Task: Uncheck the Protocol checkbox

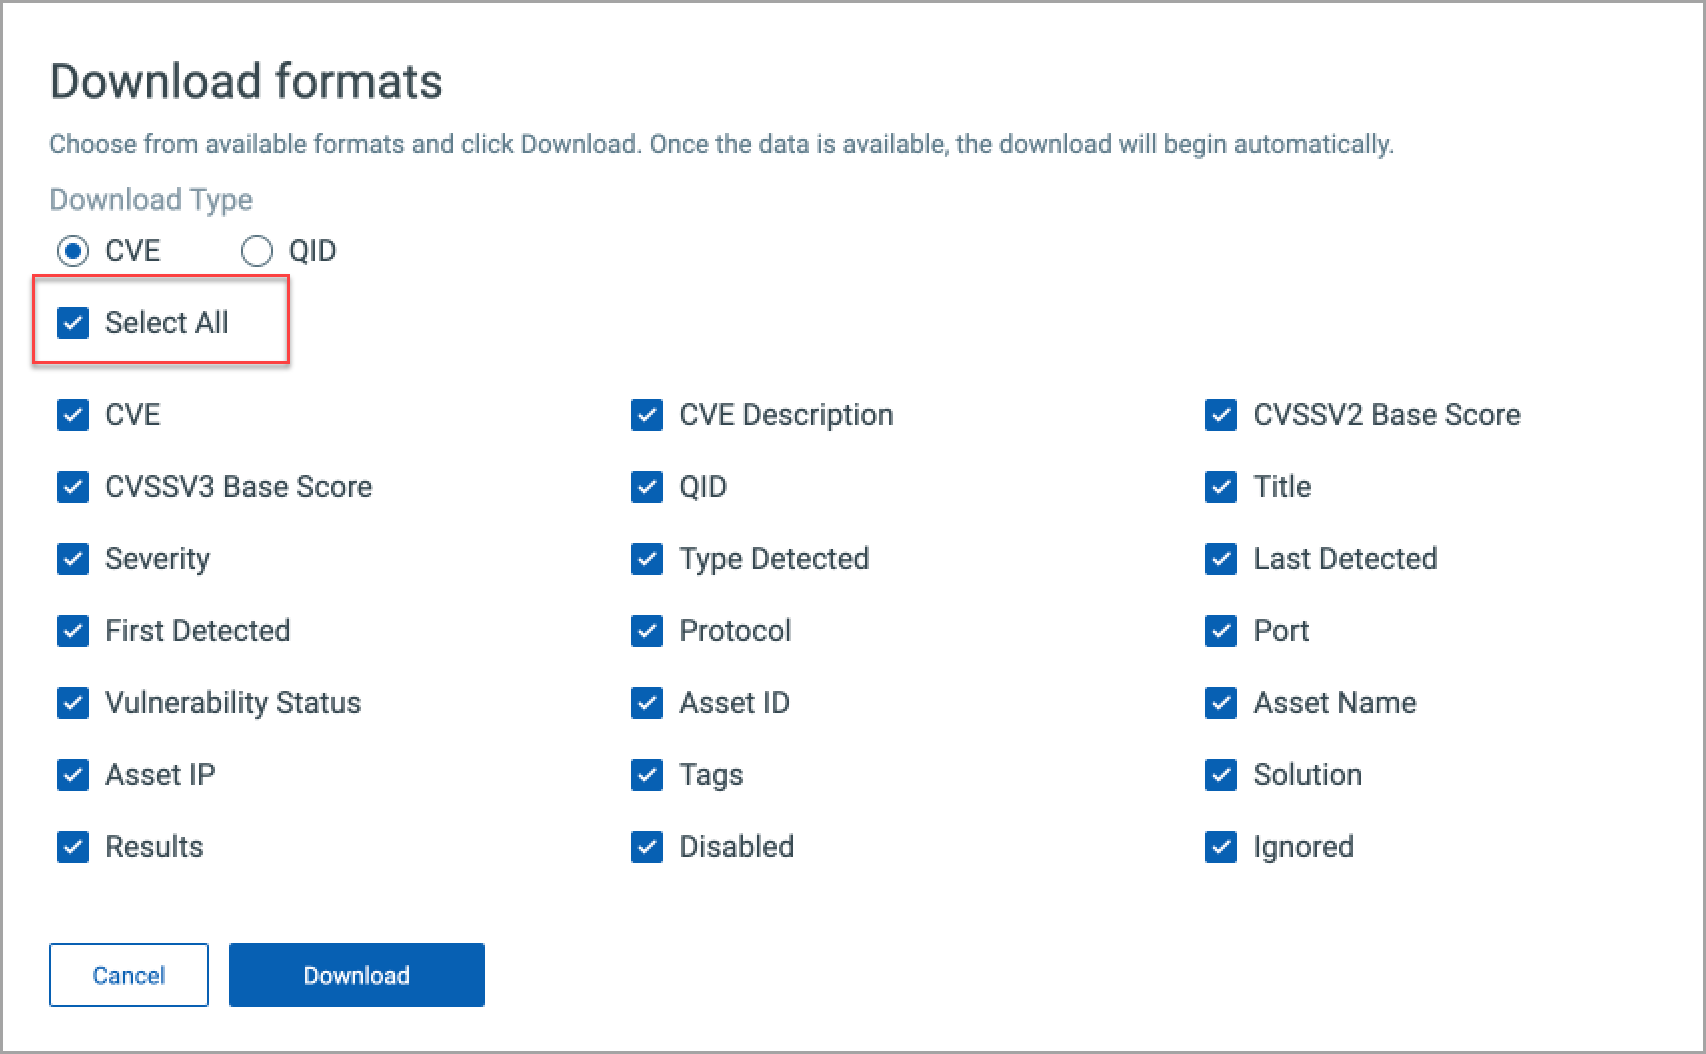Action: pos(647,631)
